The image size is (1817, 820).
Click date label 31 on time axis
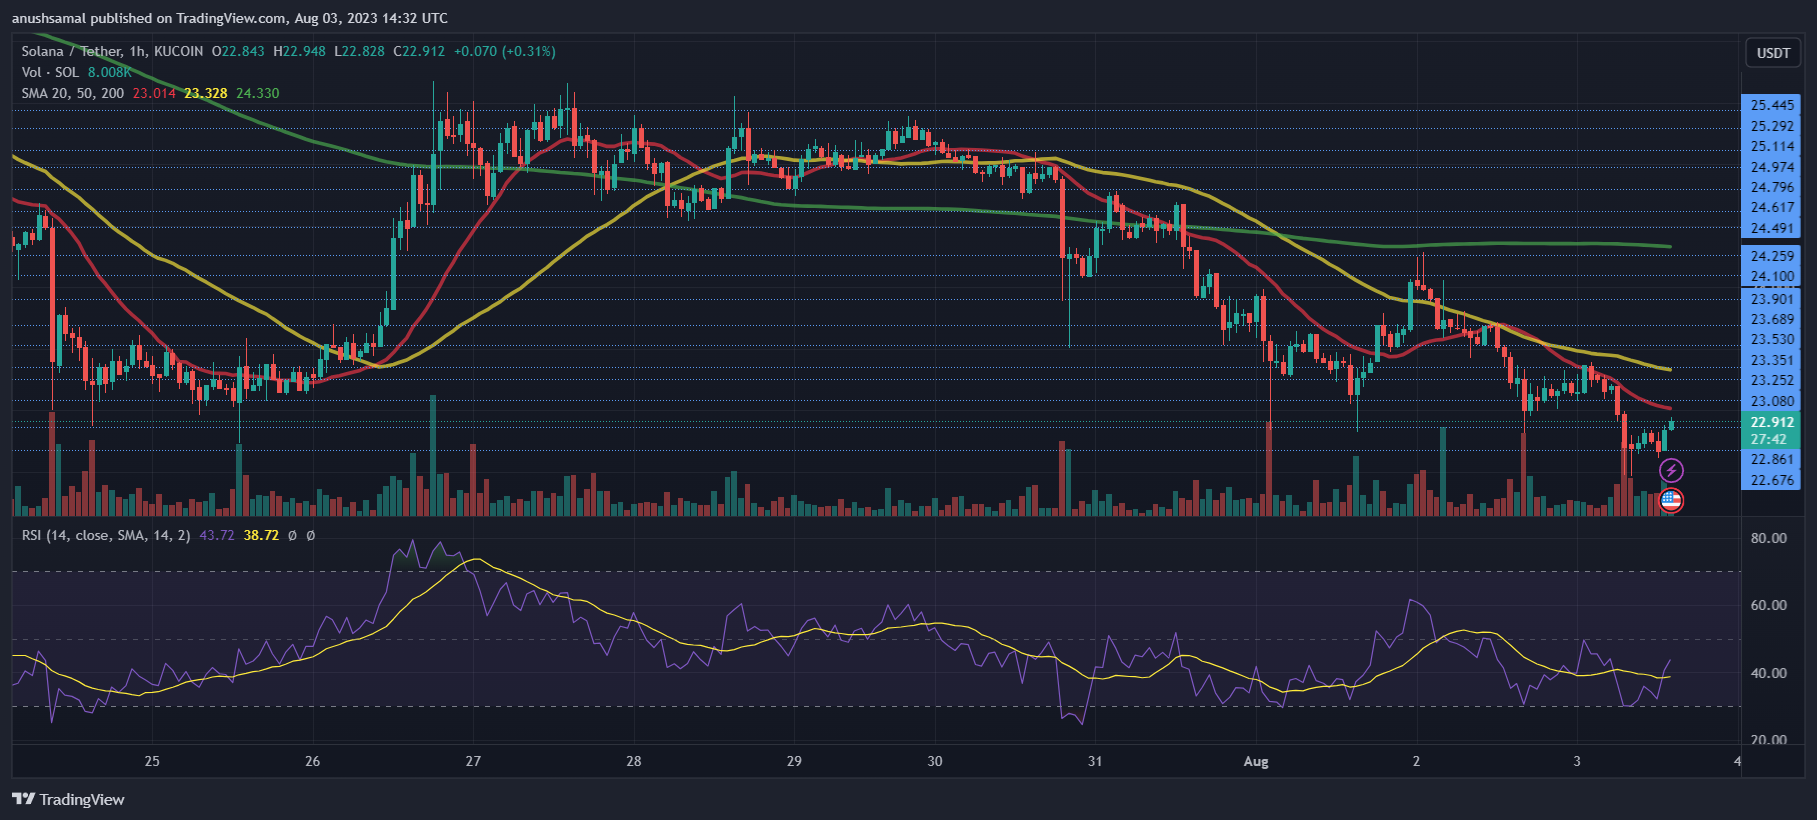tap(1095, 761)
